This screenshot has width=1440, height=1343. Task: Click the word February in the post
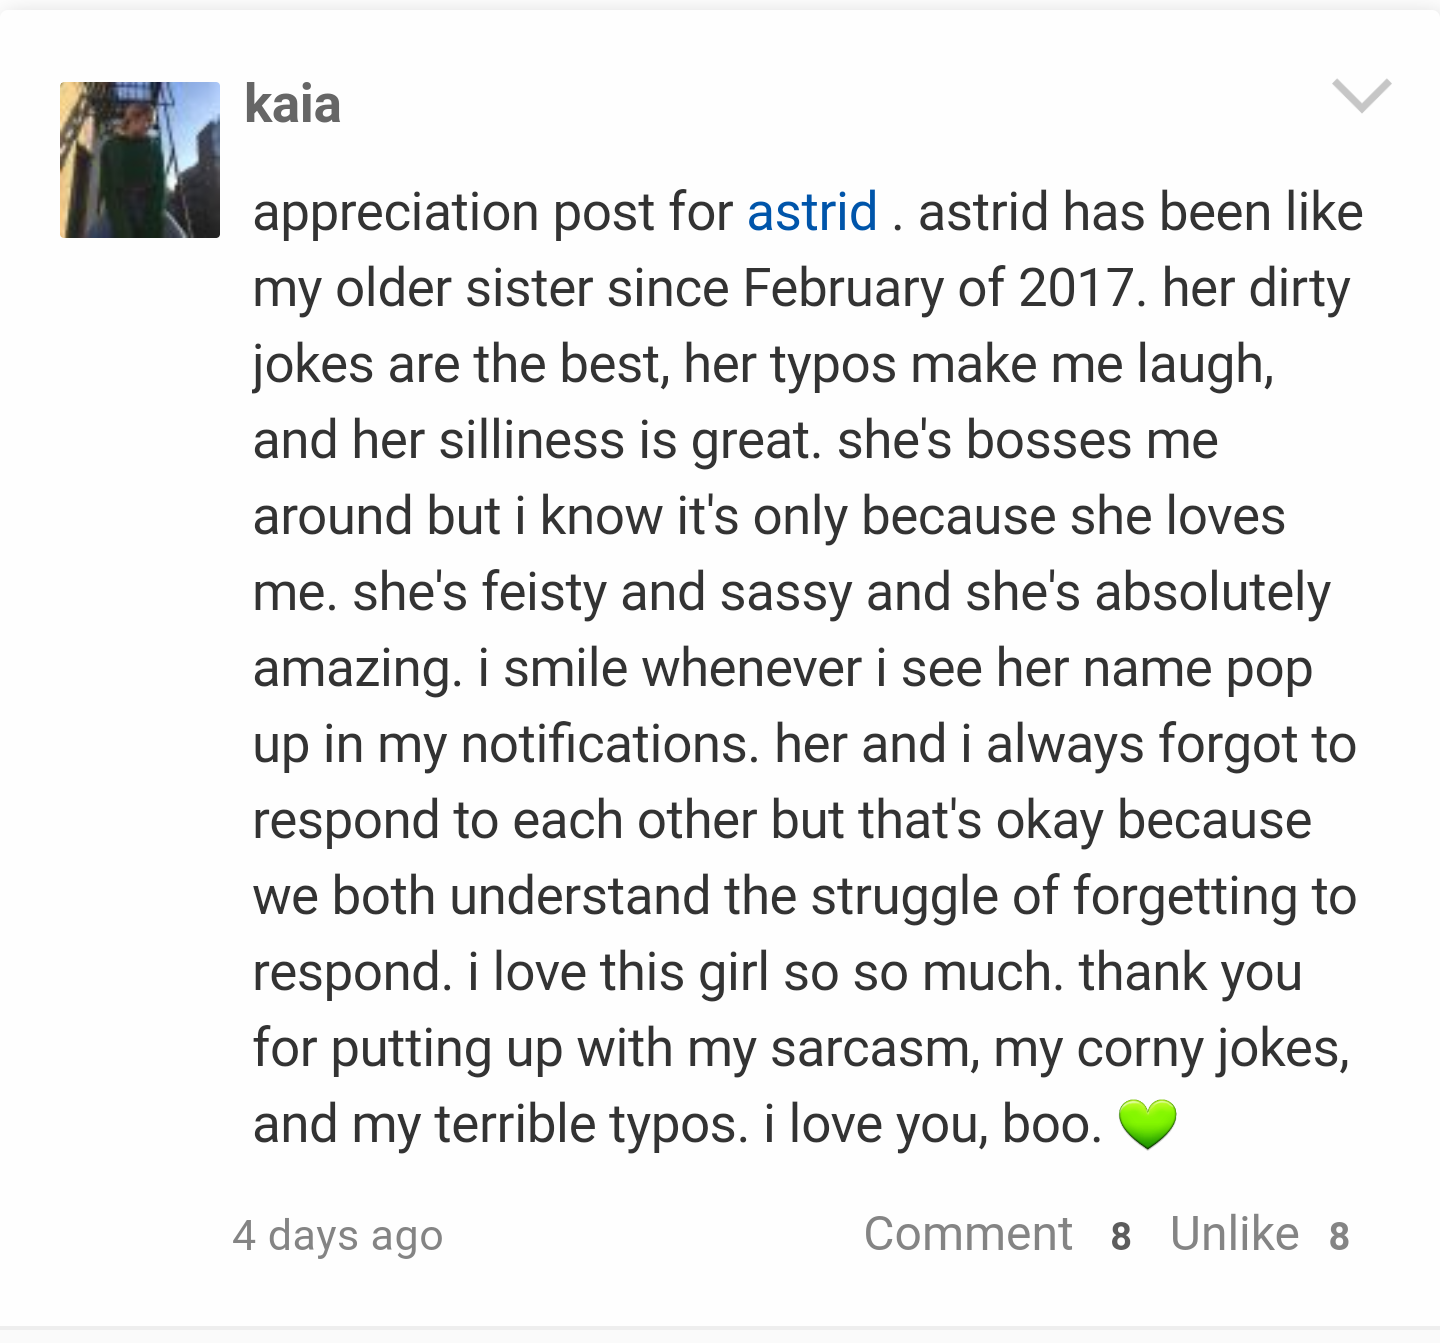[x=843, y=289]
